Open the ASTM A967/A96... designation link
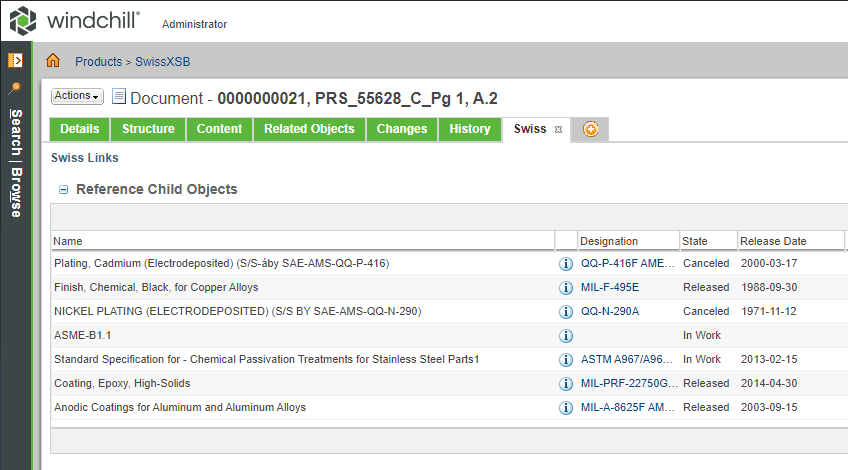This screenshot has height=470, width=848. [627, 359]
